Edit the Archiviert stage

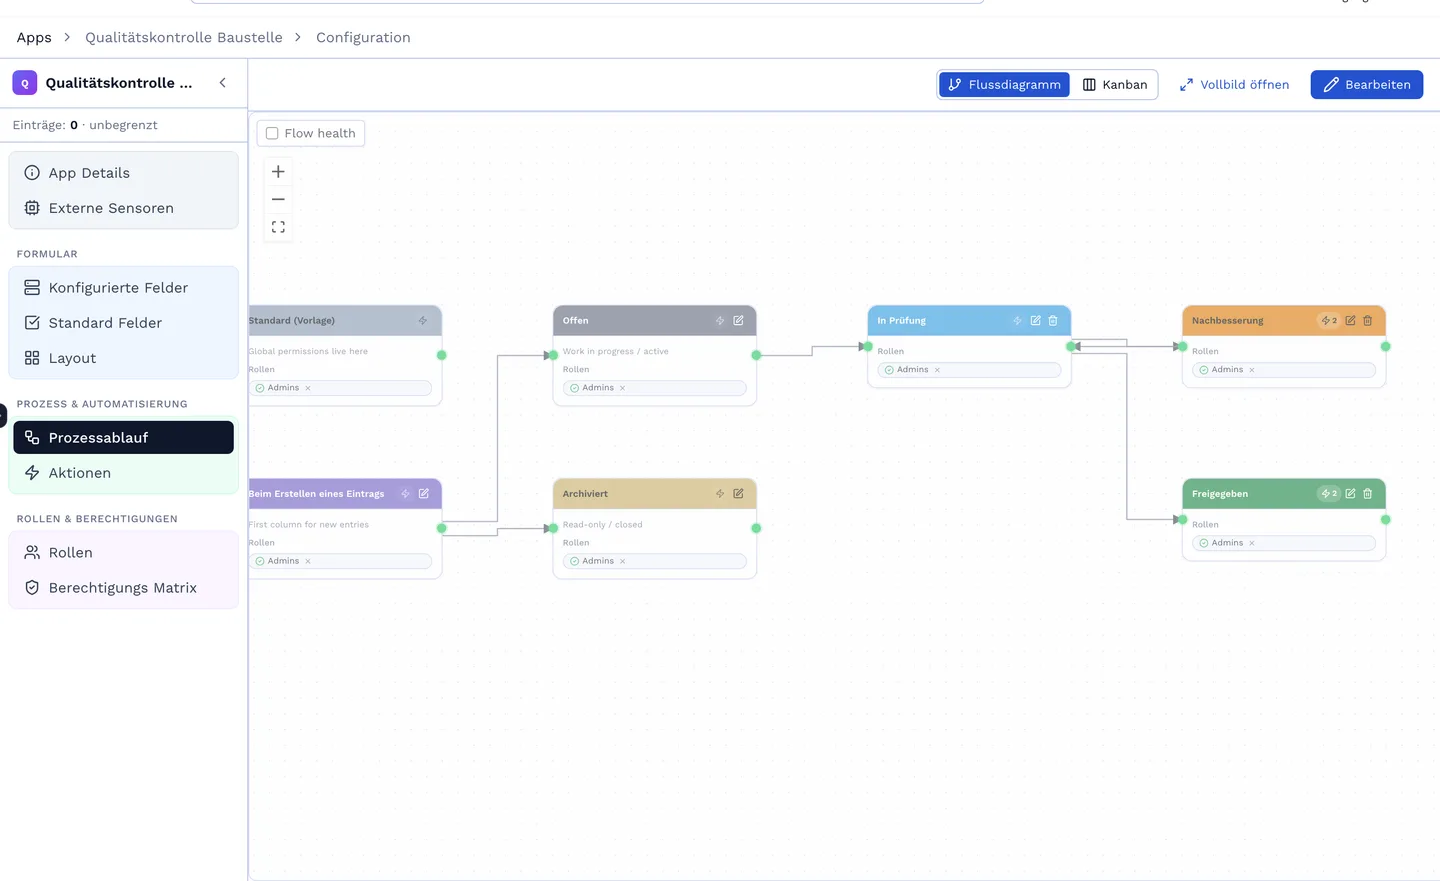pos(738,494)
